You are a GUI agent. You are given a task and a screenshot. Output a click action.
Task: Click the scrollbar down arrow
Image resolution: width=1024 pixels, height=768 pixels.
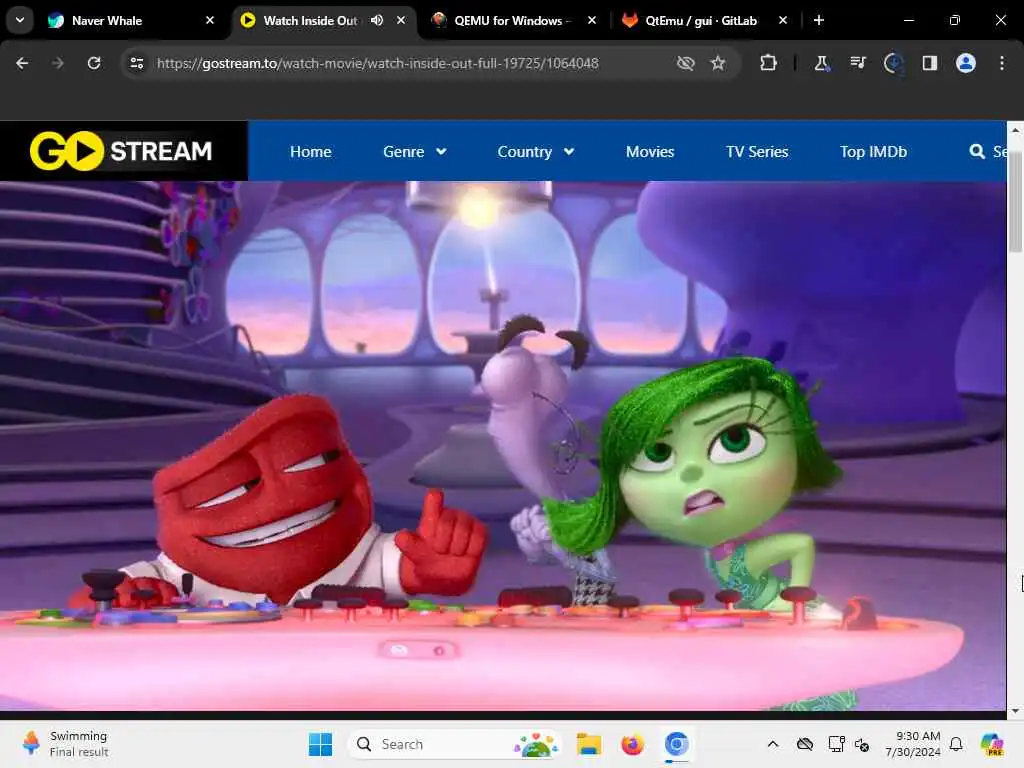coord(1015,711)
